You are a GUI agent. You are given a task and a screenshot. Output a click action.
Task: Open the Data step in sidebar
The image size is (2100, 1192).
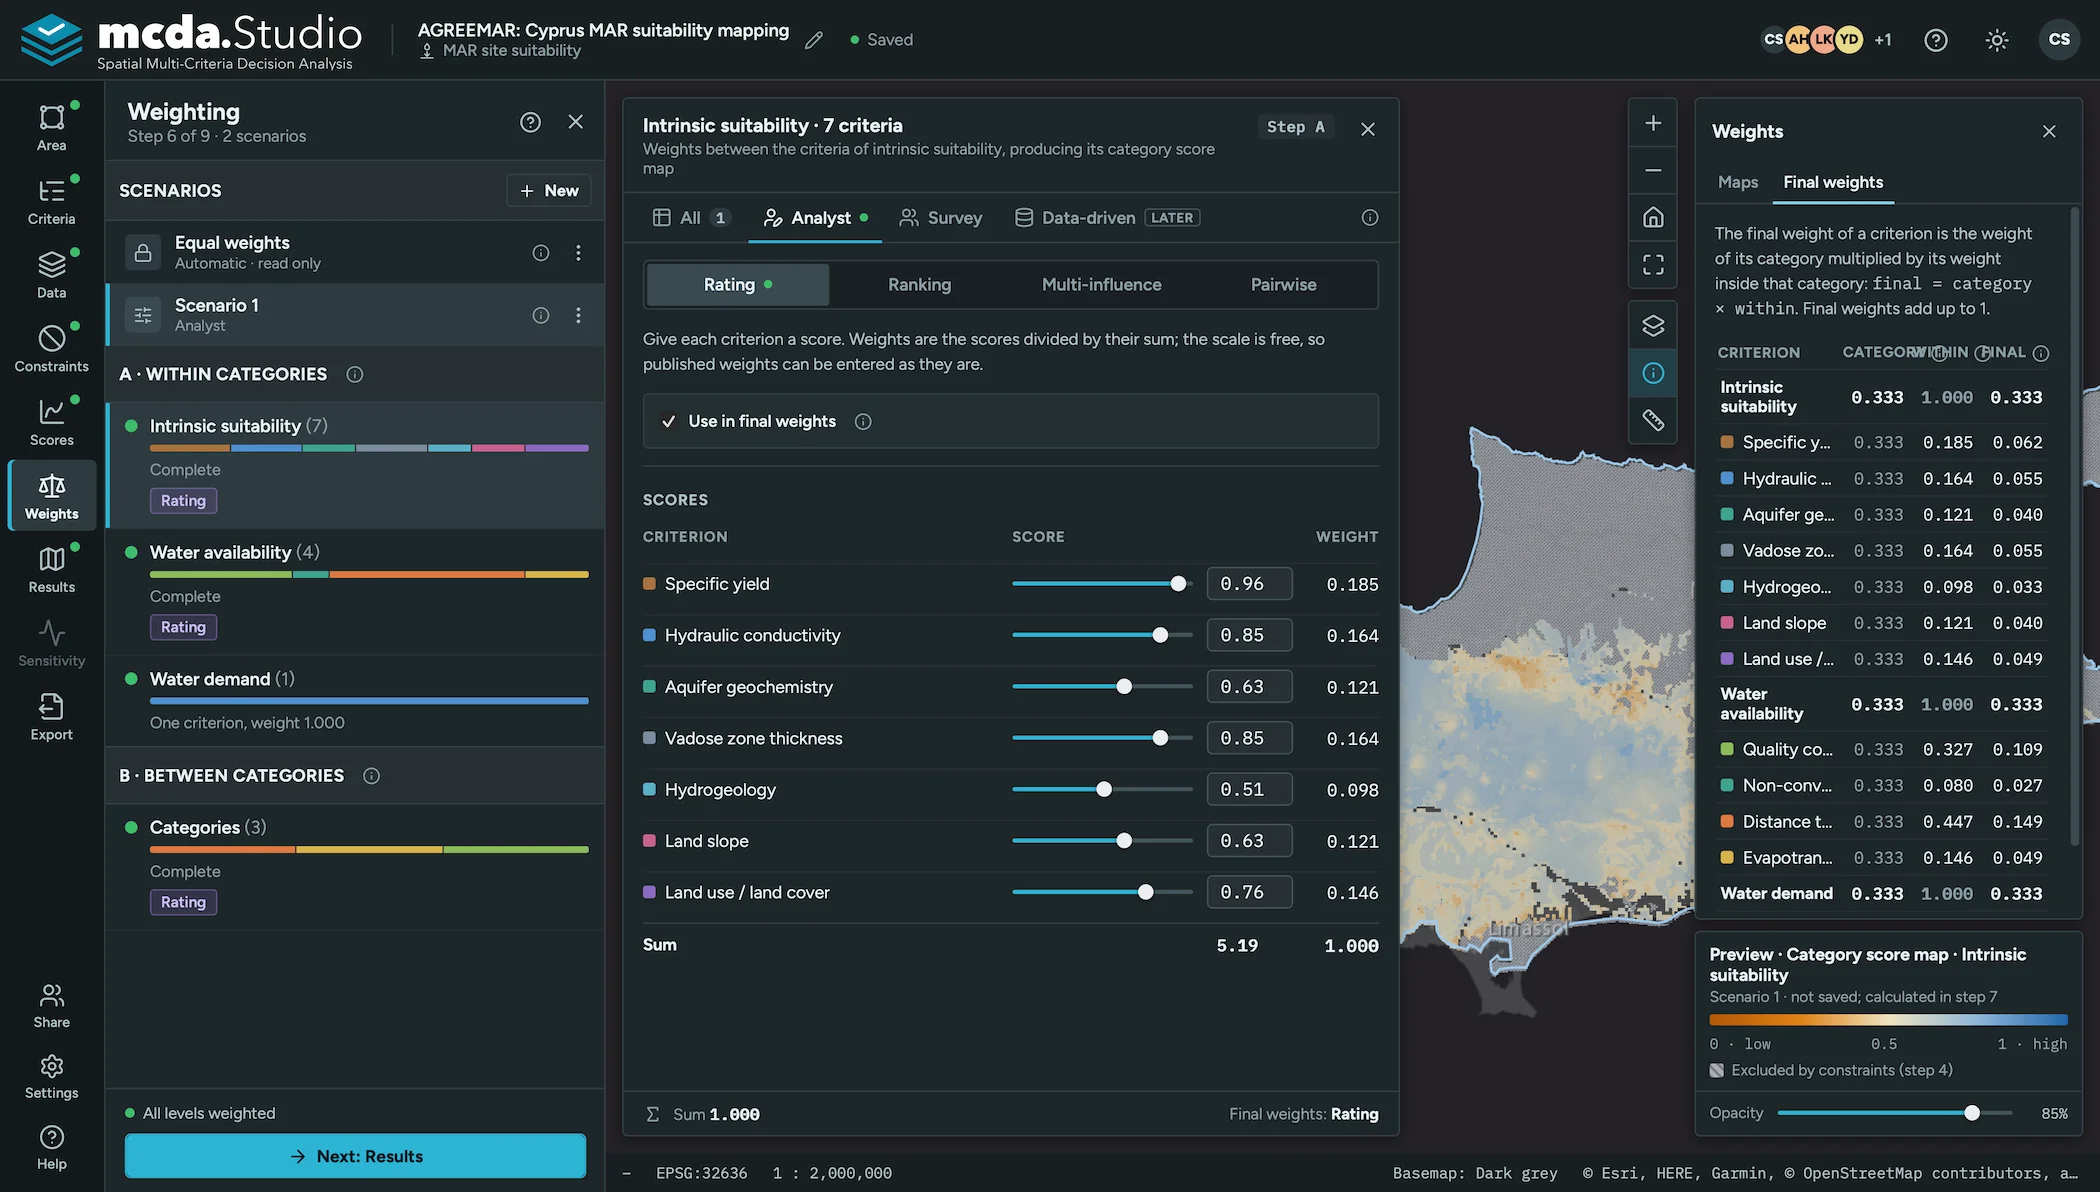click(52, 275)
